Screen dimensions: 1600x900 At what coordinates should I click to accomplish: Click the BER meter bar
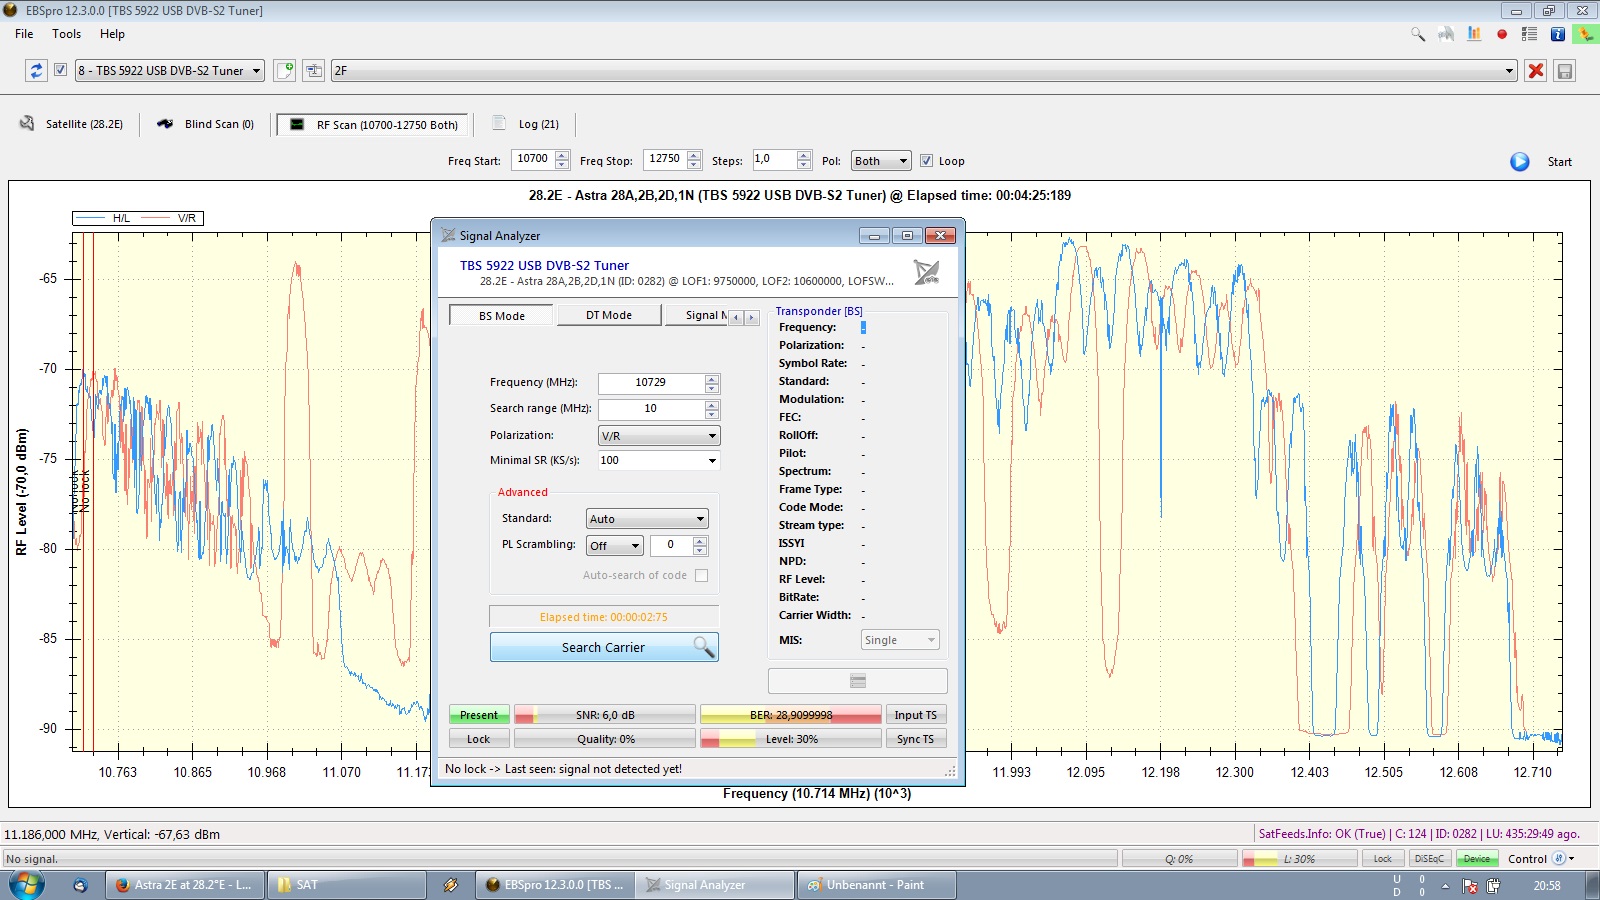tap(791, 715)
